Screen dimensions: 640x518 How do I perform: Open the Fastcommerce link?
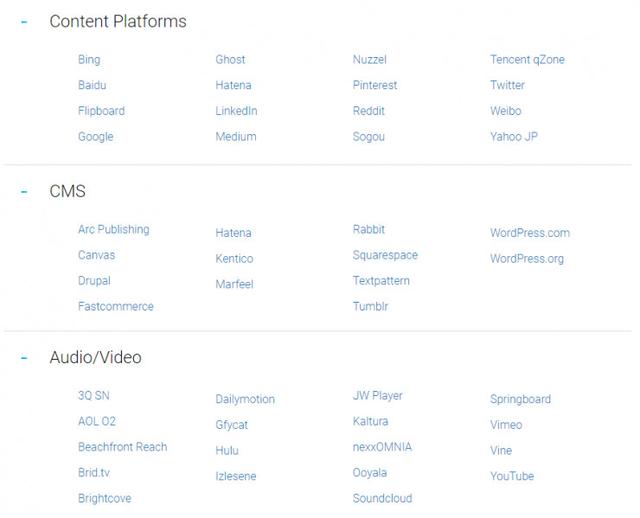[116, 307]
